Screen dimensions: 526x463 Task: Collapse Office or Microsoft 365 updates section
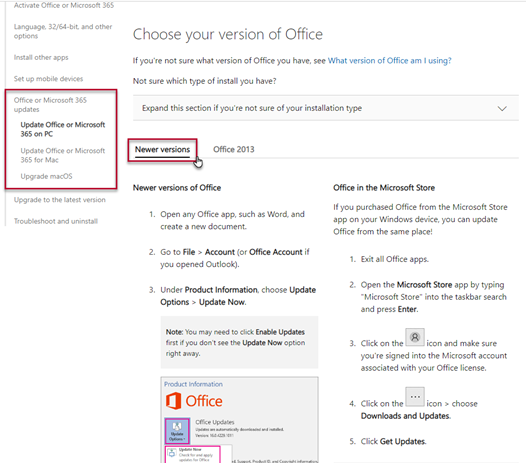pyautogui.click(x=50, y=105)
